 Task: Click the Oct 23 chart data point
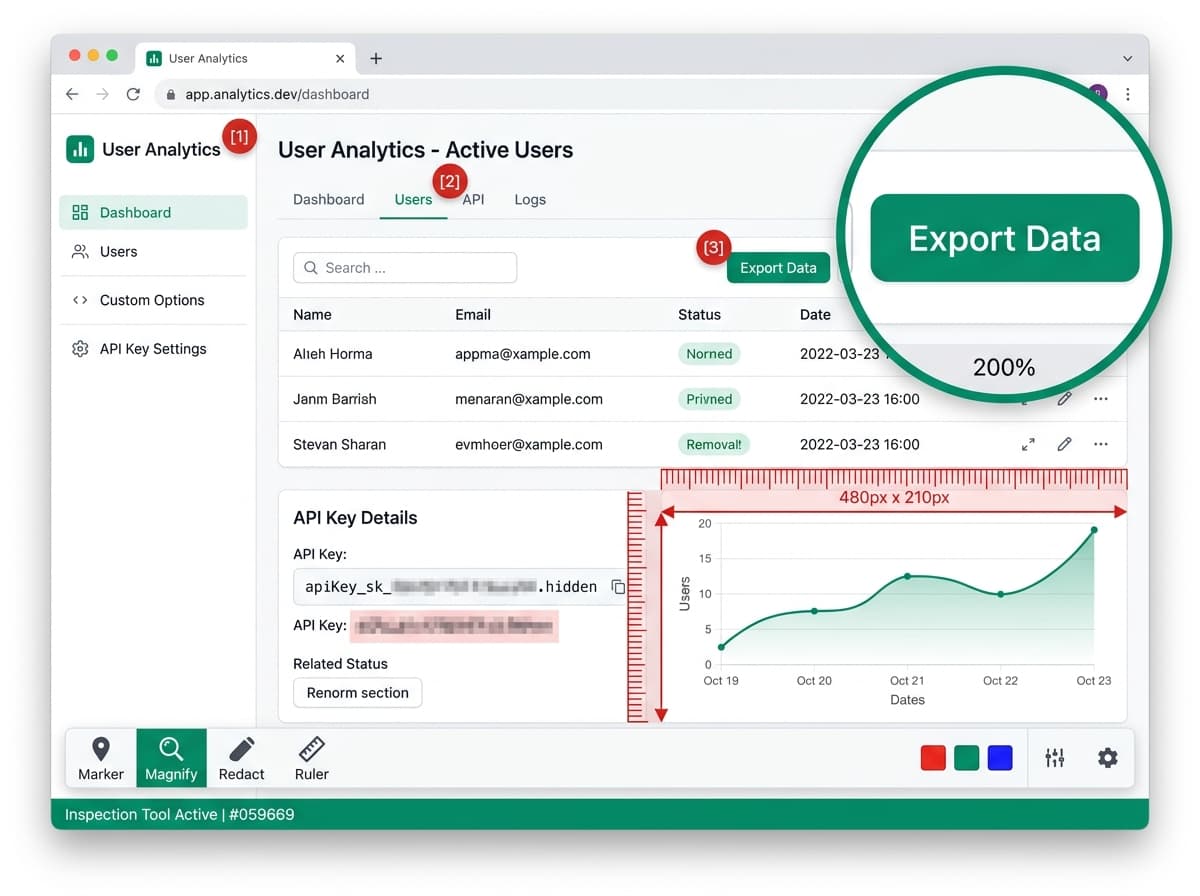coord(1094,530)
